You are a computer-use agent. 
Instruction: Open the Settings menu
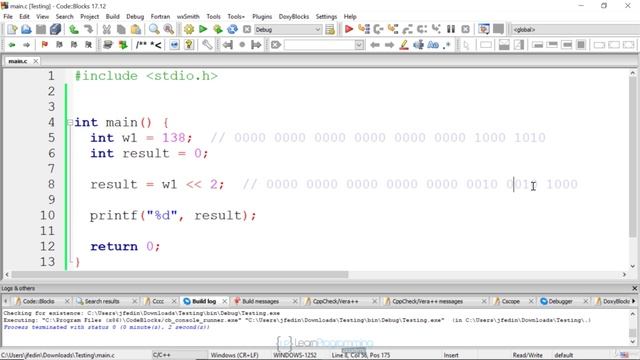click(x=326, y=16)
